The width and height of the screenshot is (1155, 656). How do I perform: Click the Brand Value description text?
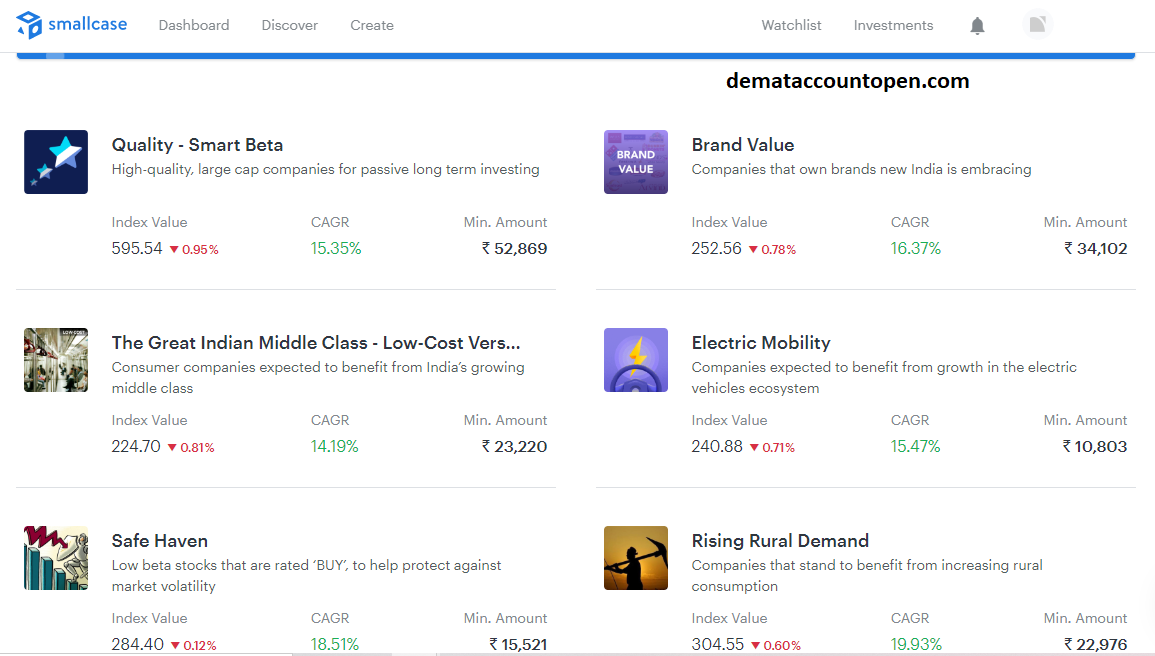861,169
